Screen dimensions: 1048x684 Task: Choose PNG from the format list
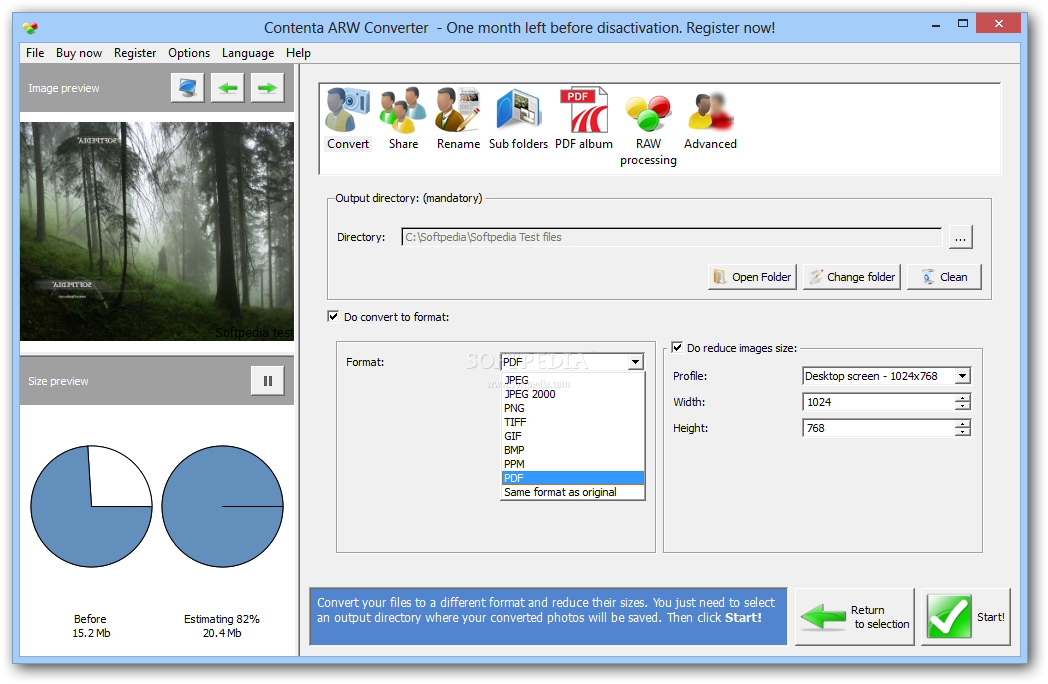573,408
